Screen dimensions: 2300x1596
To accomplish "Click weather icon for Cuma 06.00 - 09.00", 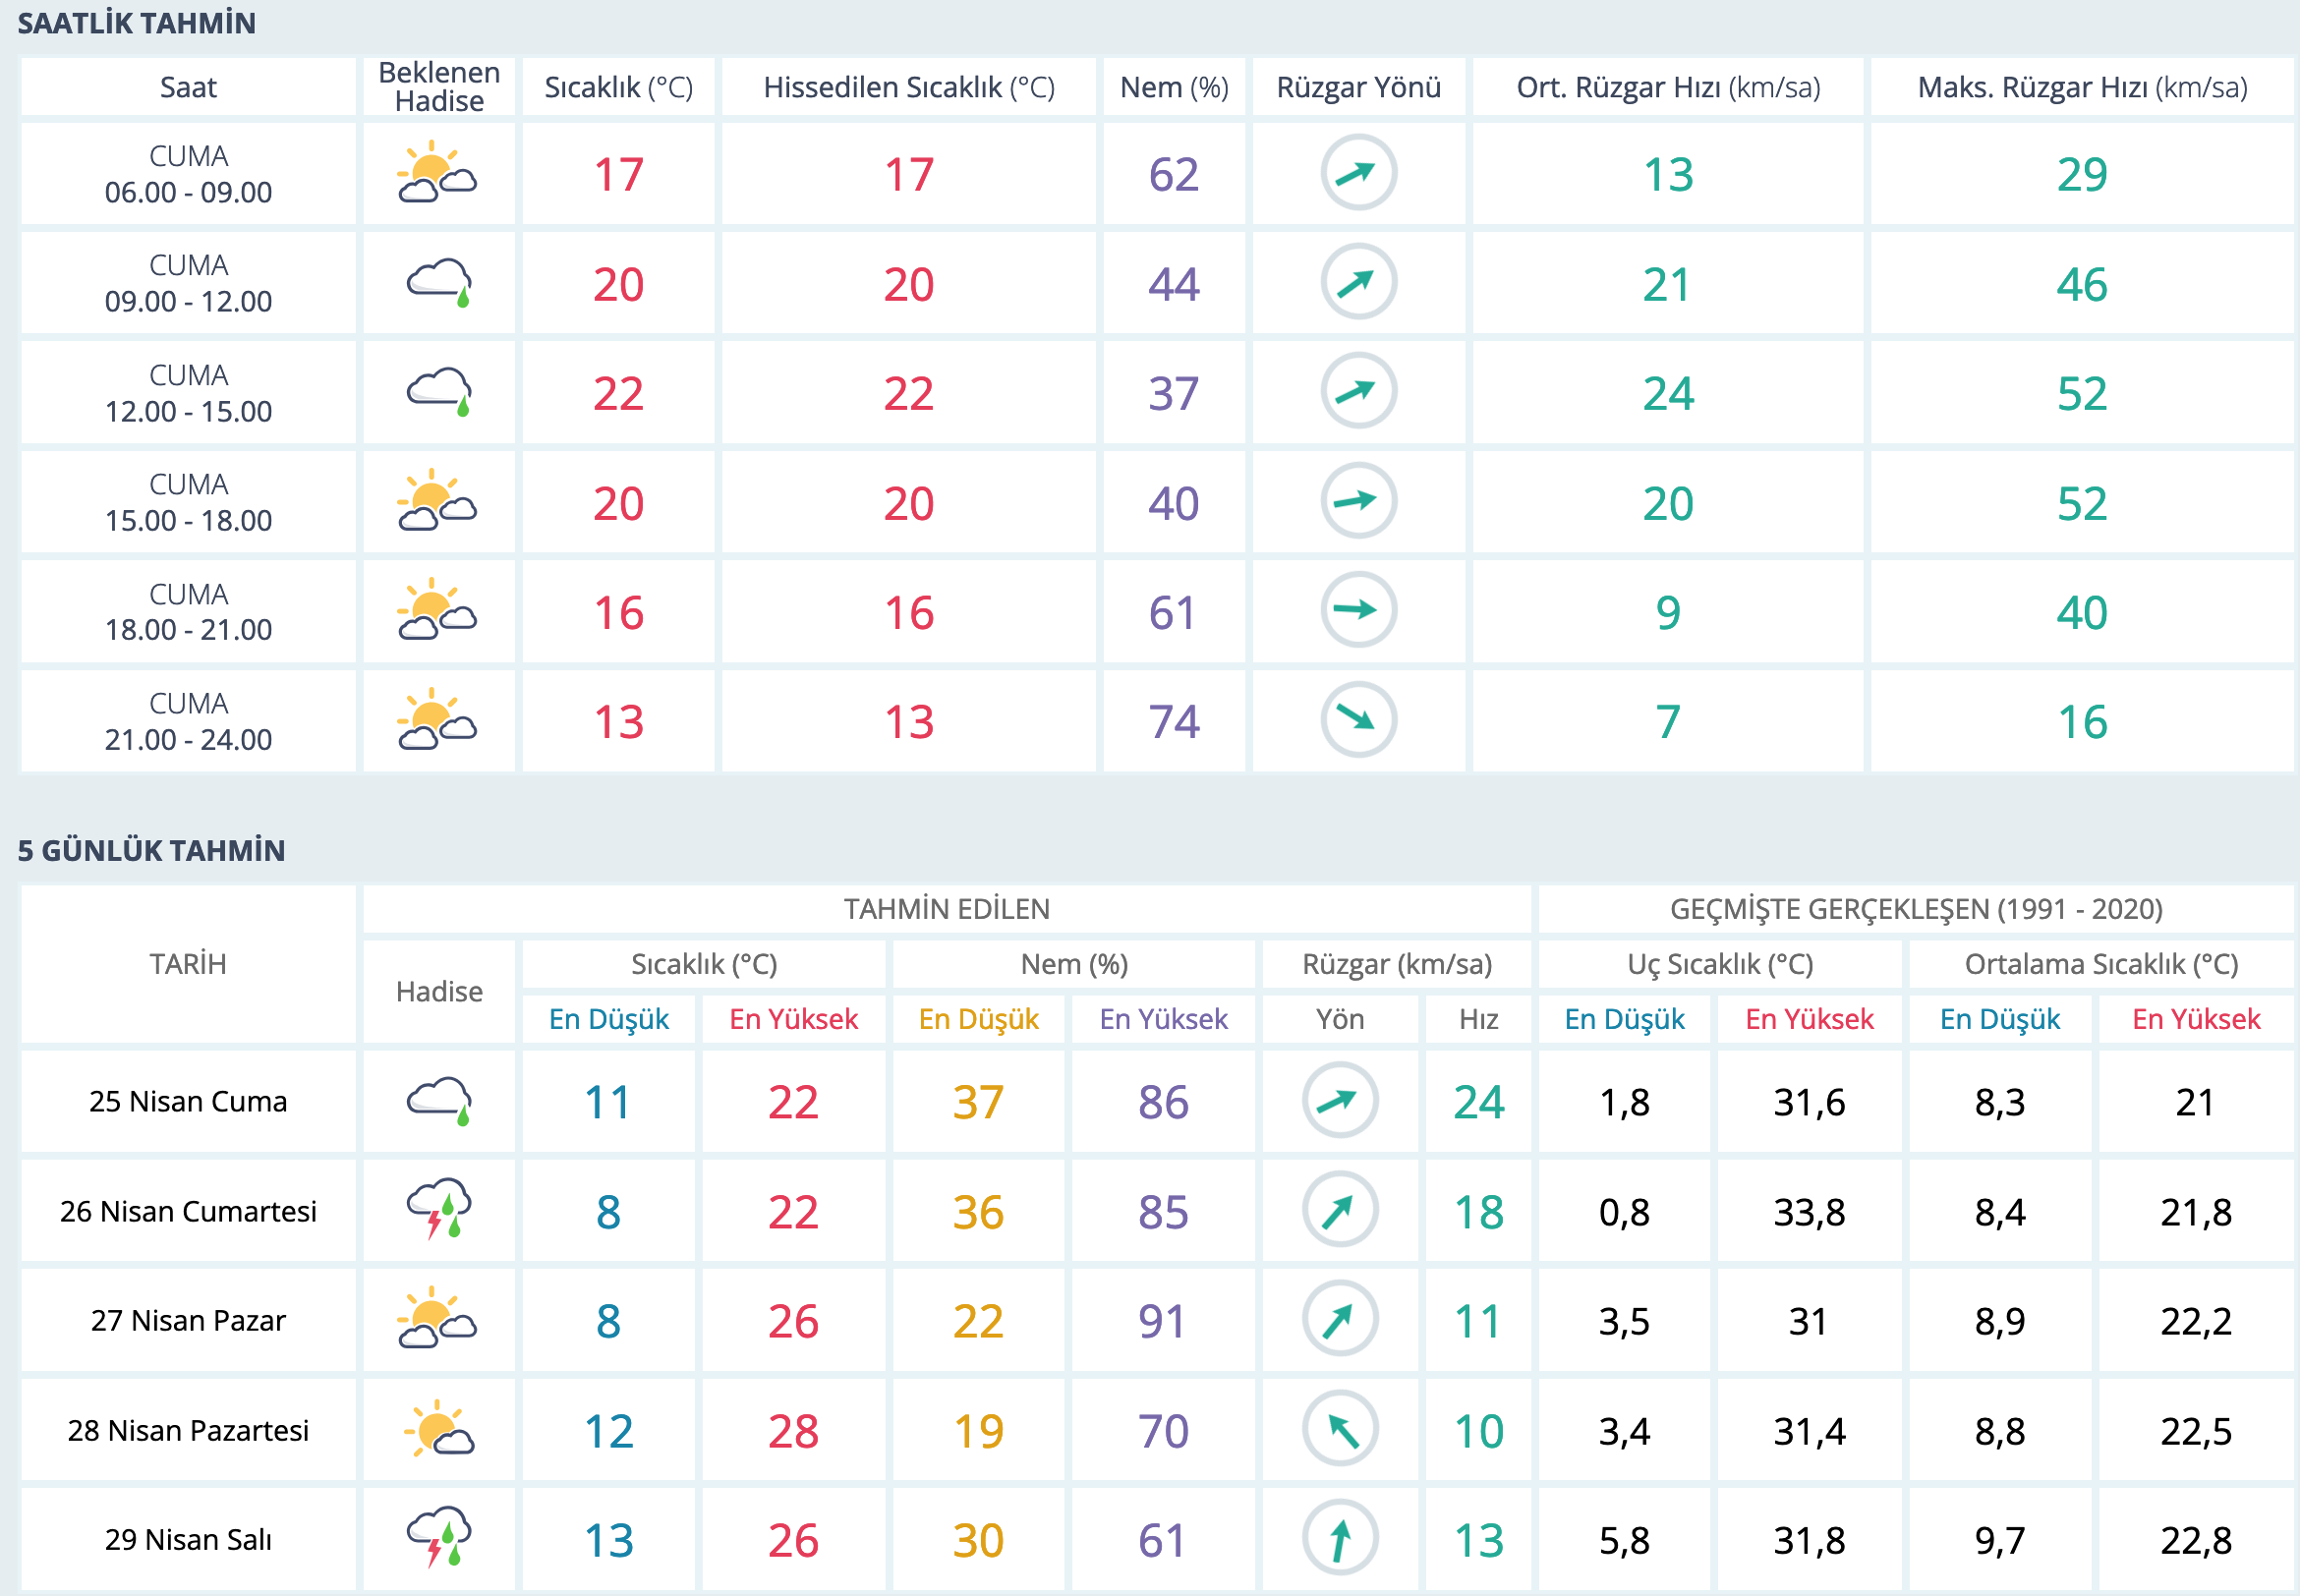I will pos(437,174).
